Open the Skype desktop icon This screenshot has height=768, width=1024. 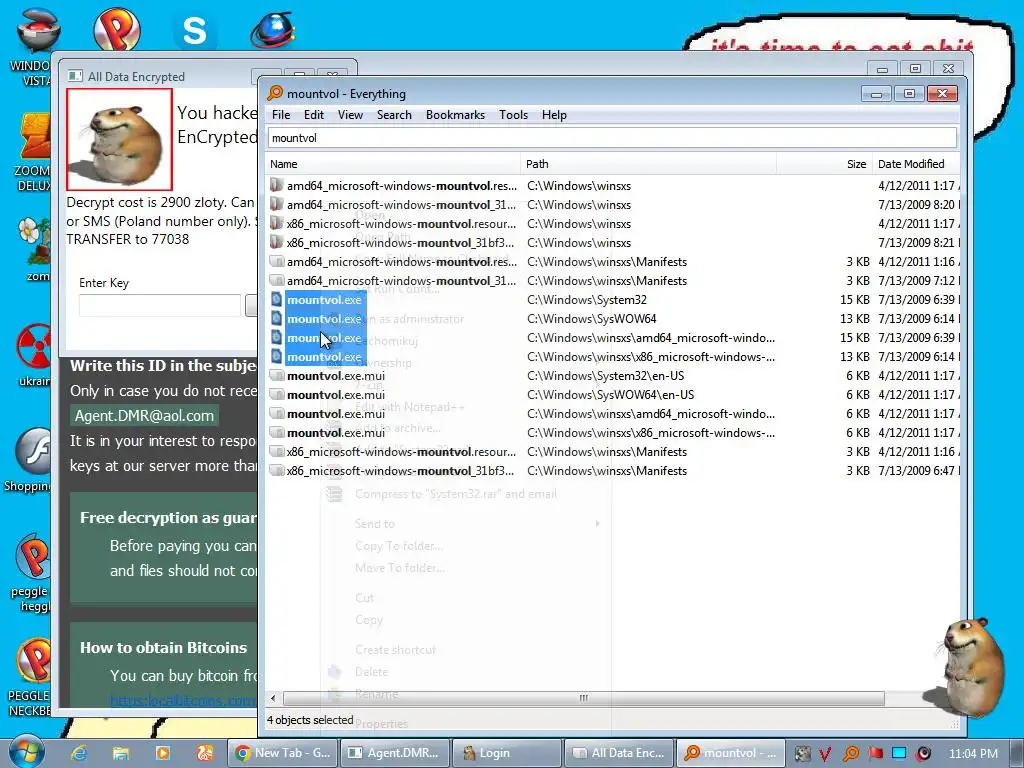(x=193, y=30)
